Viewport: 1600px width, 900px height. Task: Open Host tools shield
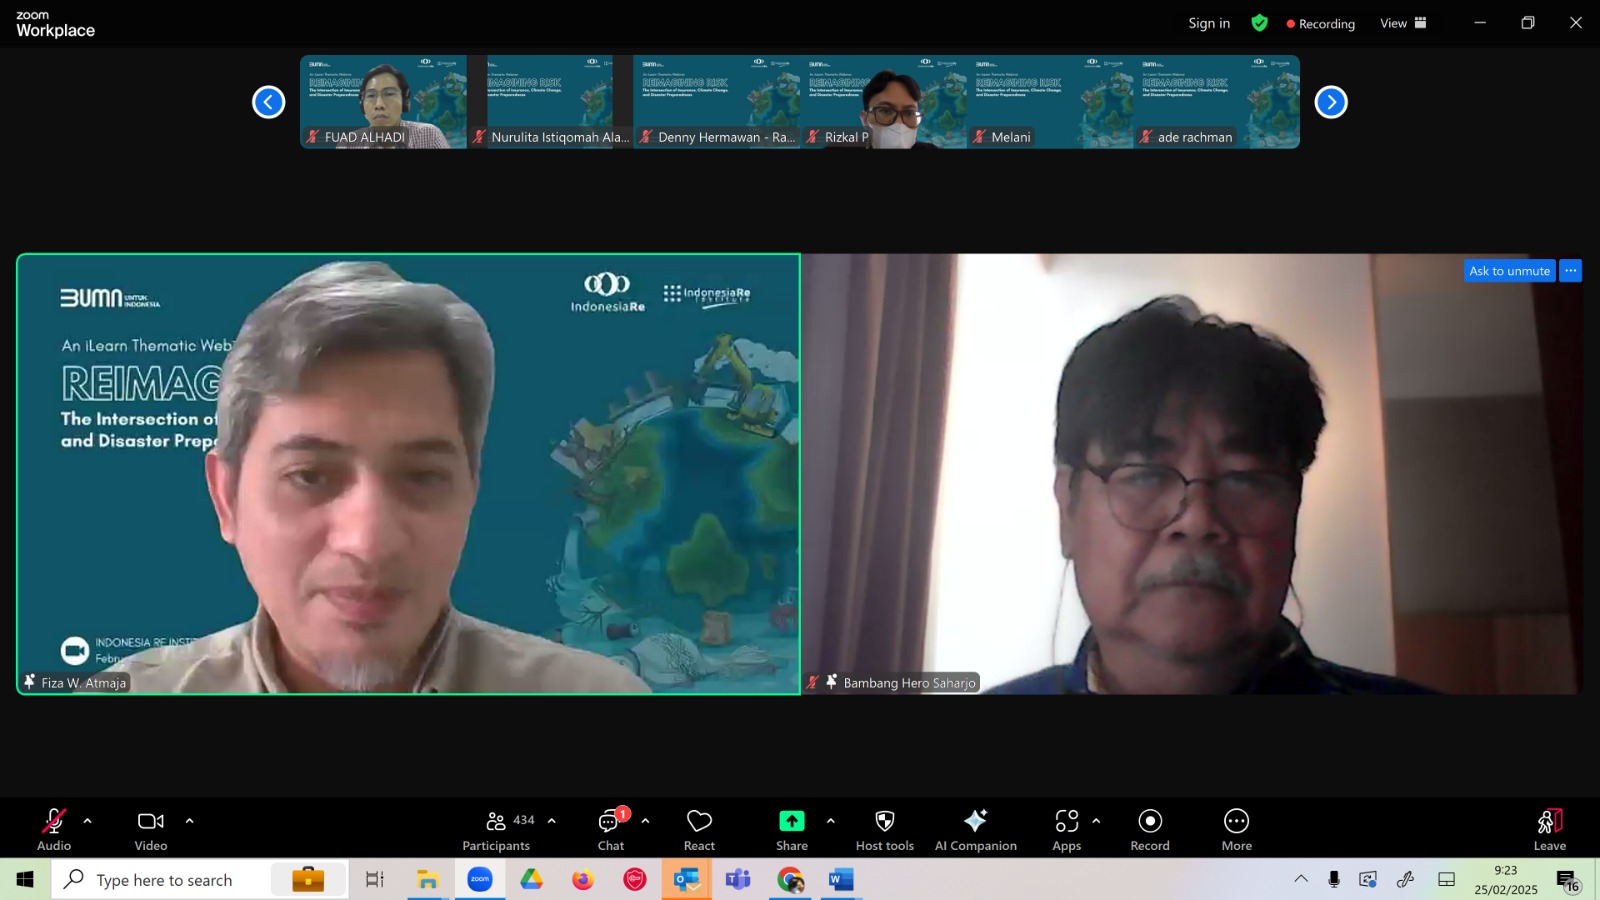[x=885, y=829]
